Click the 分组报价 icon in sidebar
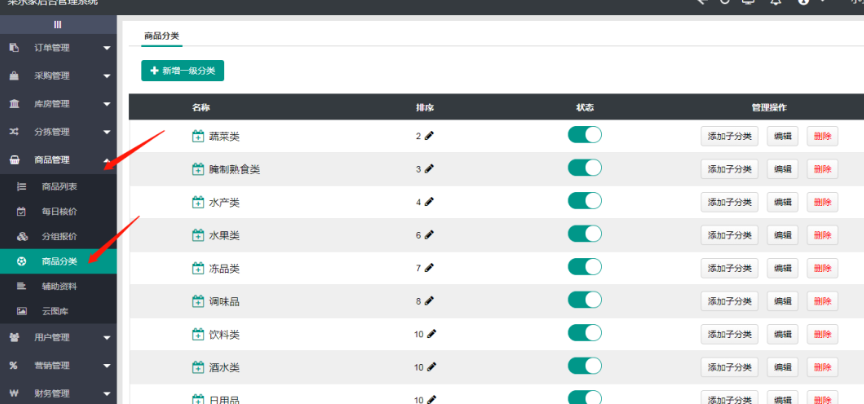Viewport: 864px width, 404px height. click(21, 236)
